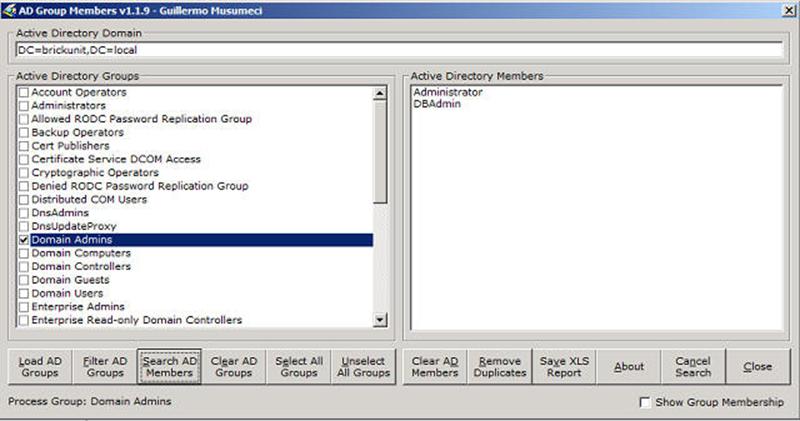Click the groups list scroll down arrow
This screenshot has height=421, width=800.
tap(380, 320)
